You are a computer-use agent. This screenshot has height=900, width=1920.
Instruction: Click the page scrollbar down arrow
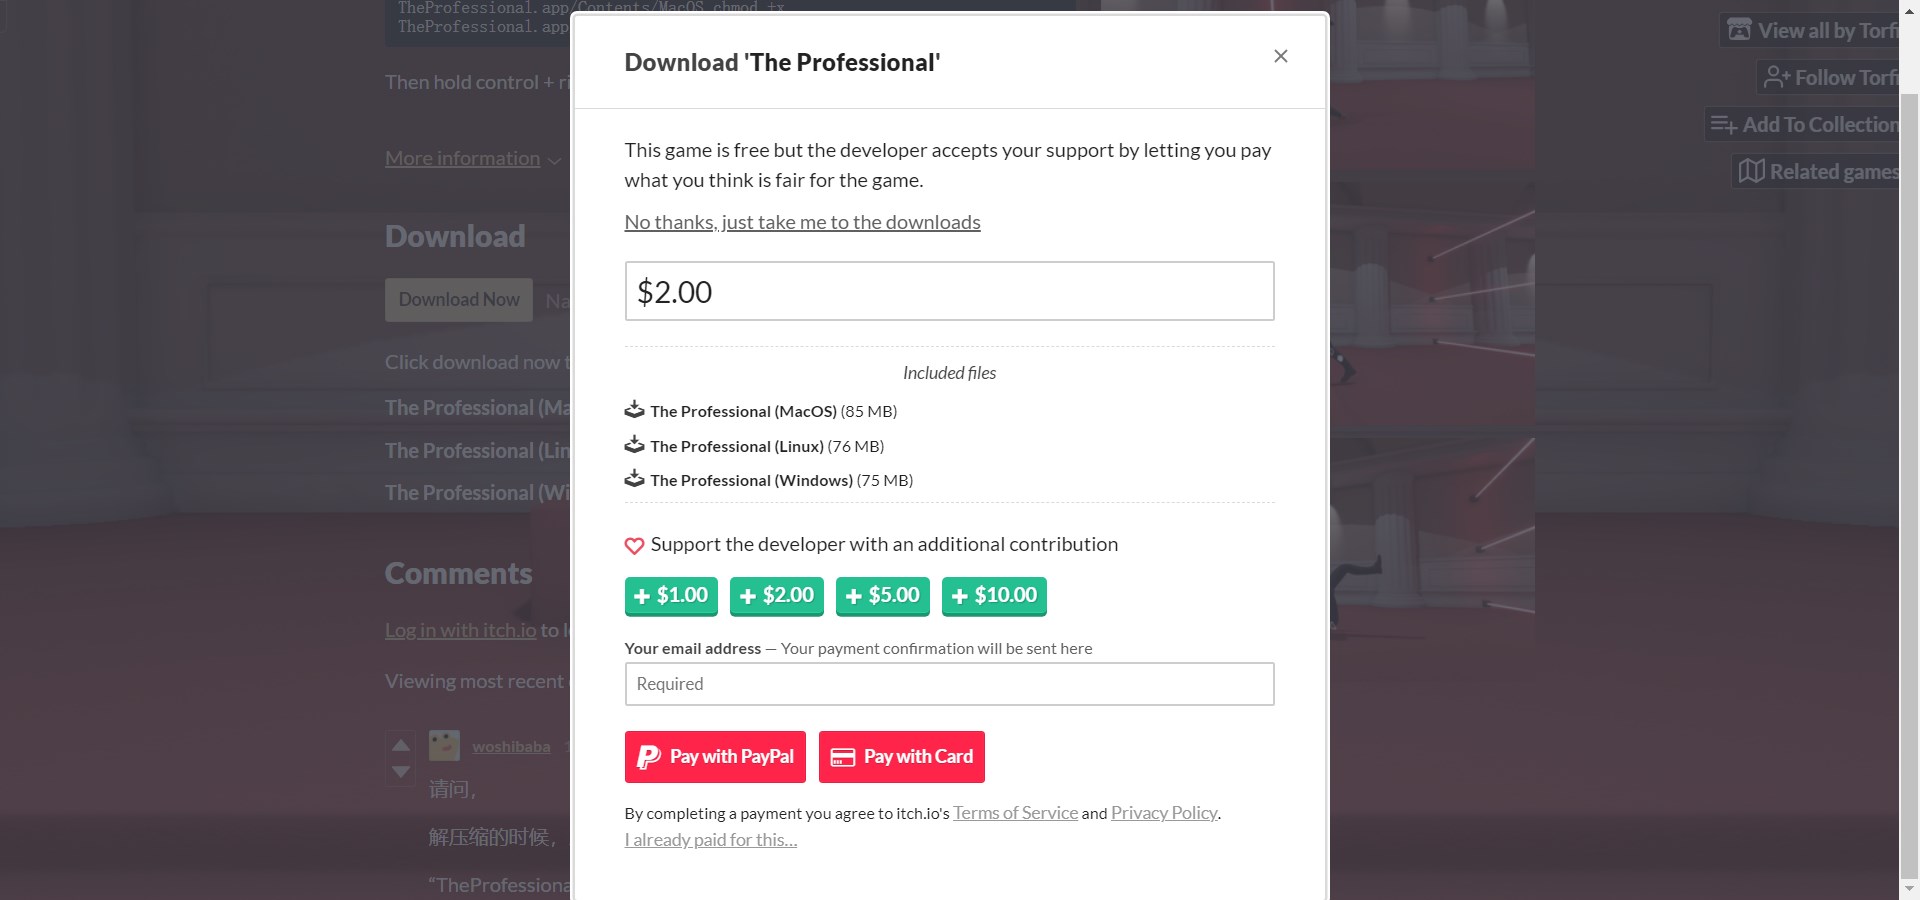(1909, 888)
